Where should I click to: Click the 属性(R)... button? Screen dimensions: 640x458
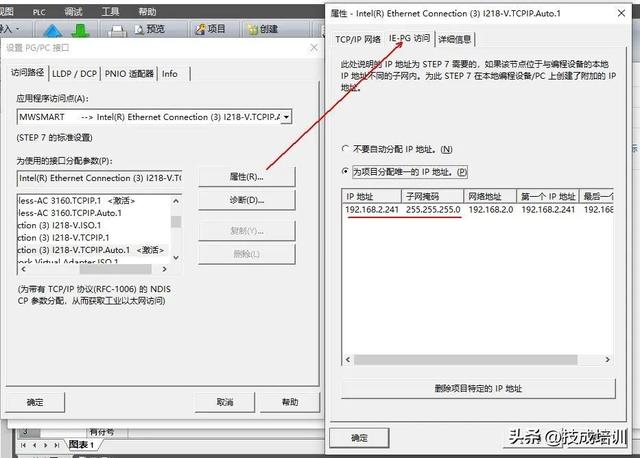tap(247, 177)
